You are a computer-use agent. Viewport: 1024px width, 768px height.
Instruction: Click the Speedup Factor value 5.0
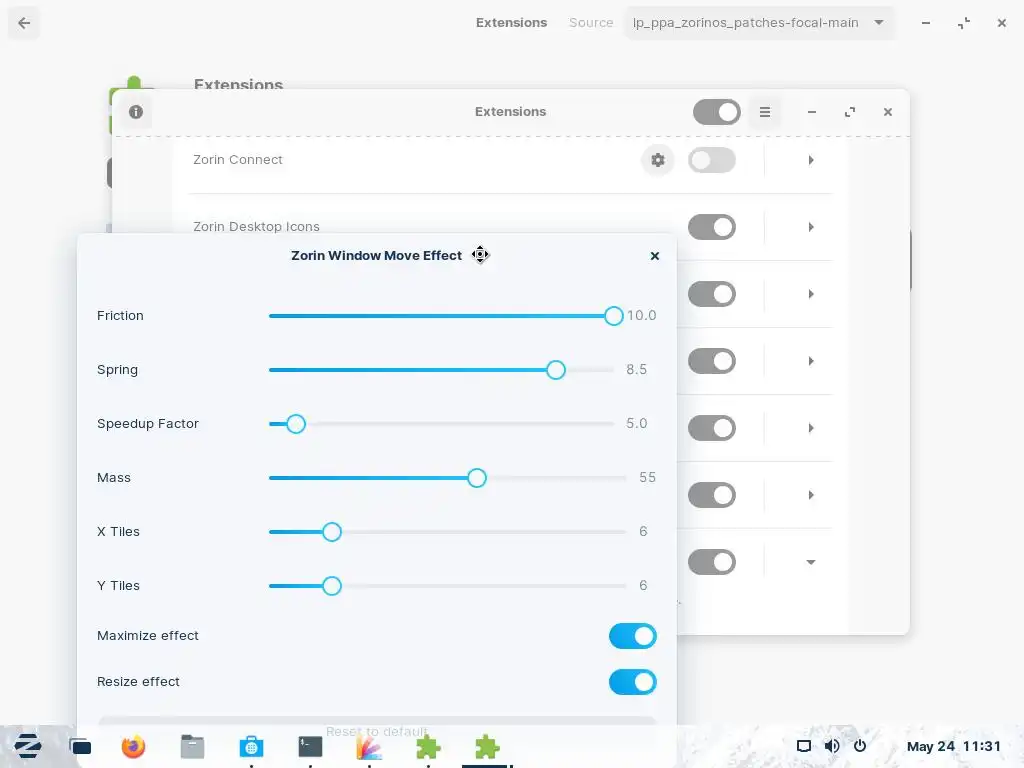(637, 423)
